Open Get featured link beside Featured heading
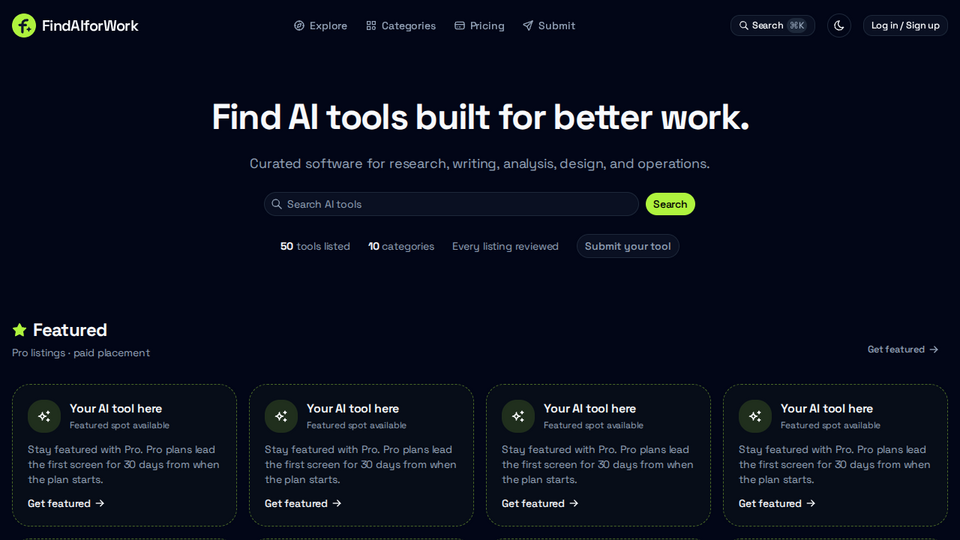Viewport: 960px width, 540px height. (902, 350)
